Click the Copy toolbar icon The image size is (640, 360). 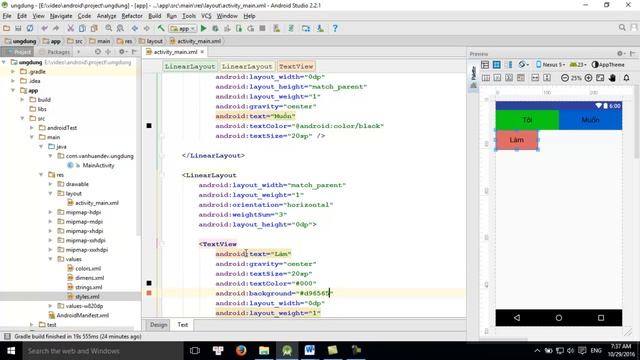point(82,29)
